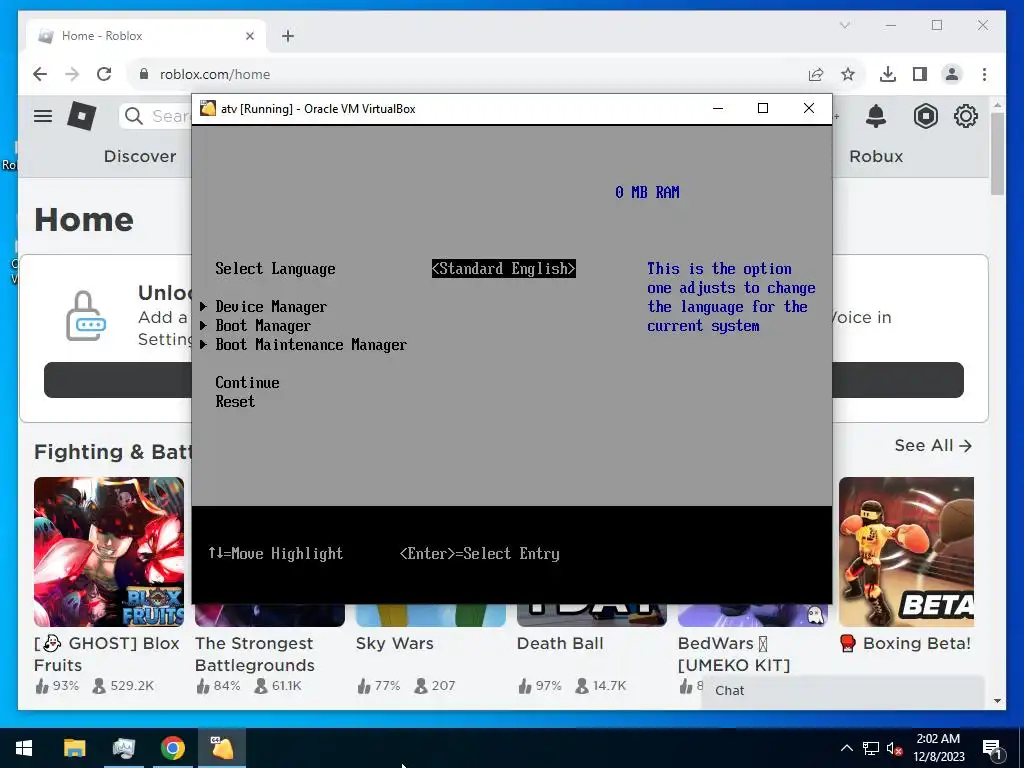The width and height of the screenshot is (1024, 768).
Task: Open BedWars UMEKO KIT title
Action: 734,654
